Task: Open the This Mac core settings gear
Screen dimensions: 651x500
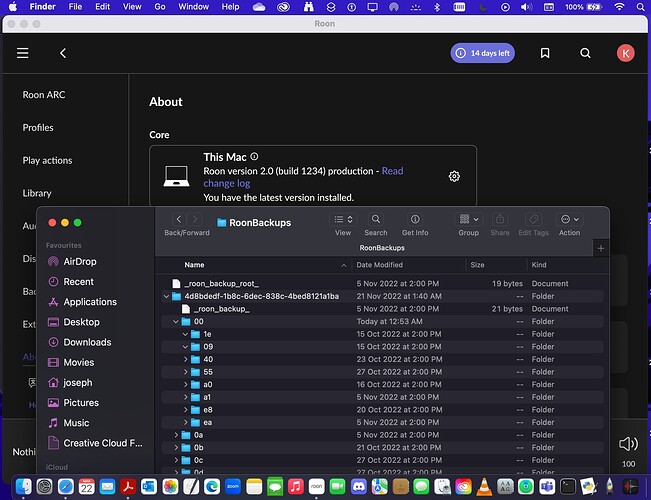Action: click(x=454, y=176)
